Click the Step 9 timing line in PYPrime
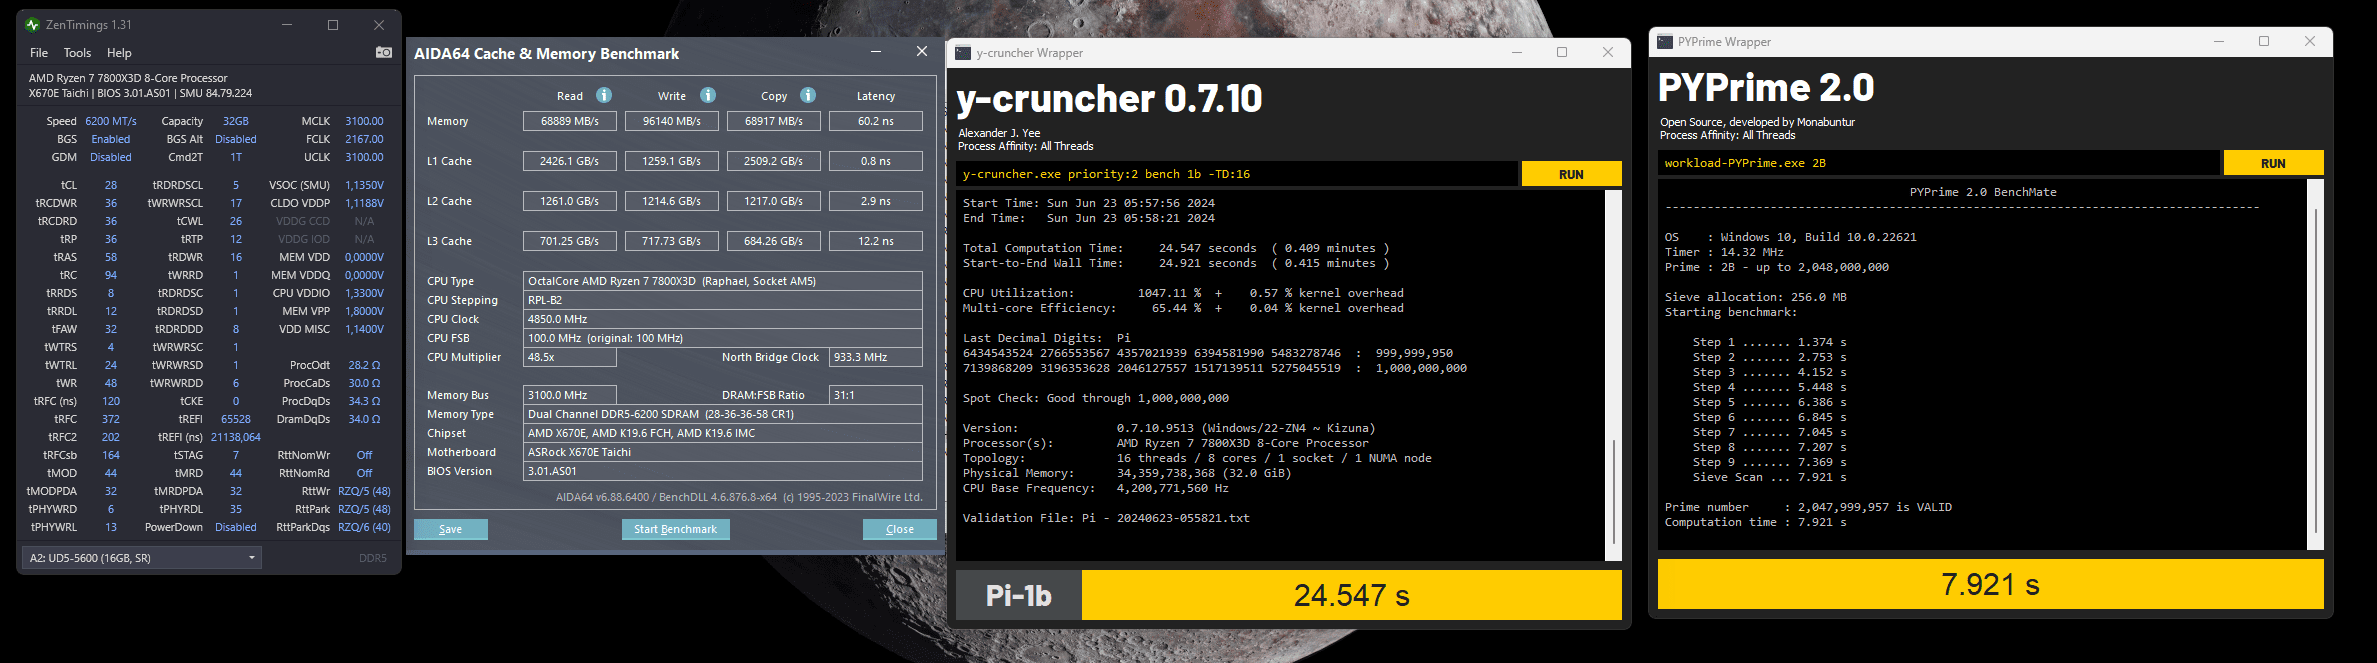The image size is (2377, 663). coord(1769,462)
